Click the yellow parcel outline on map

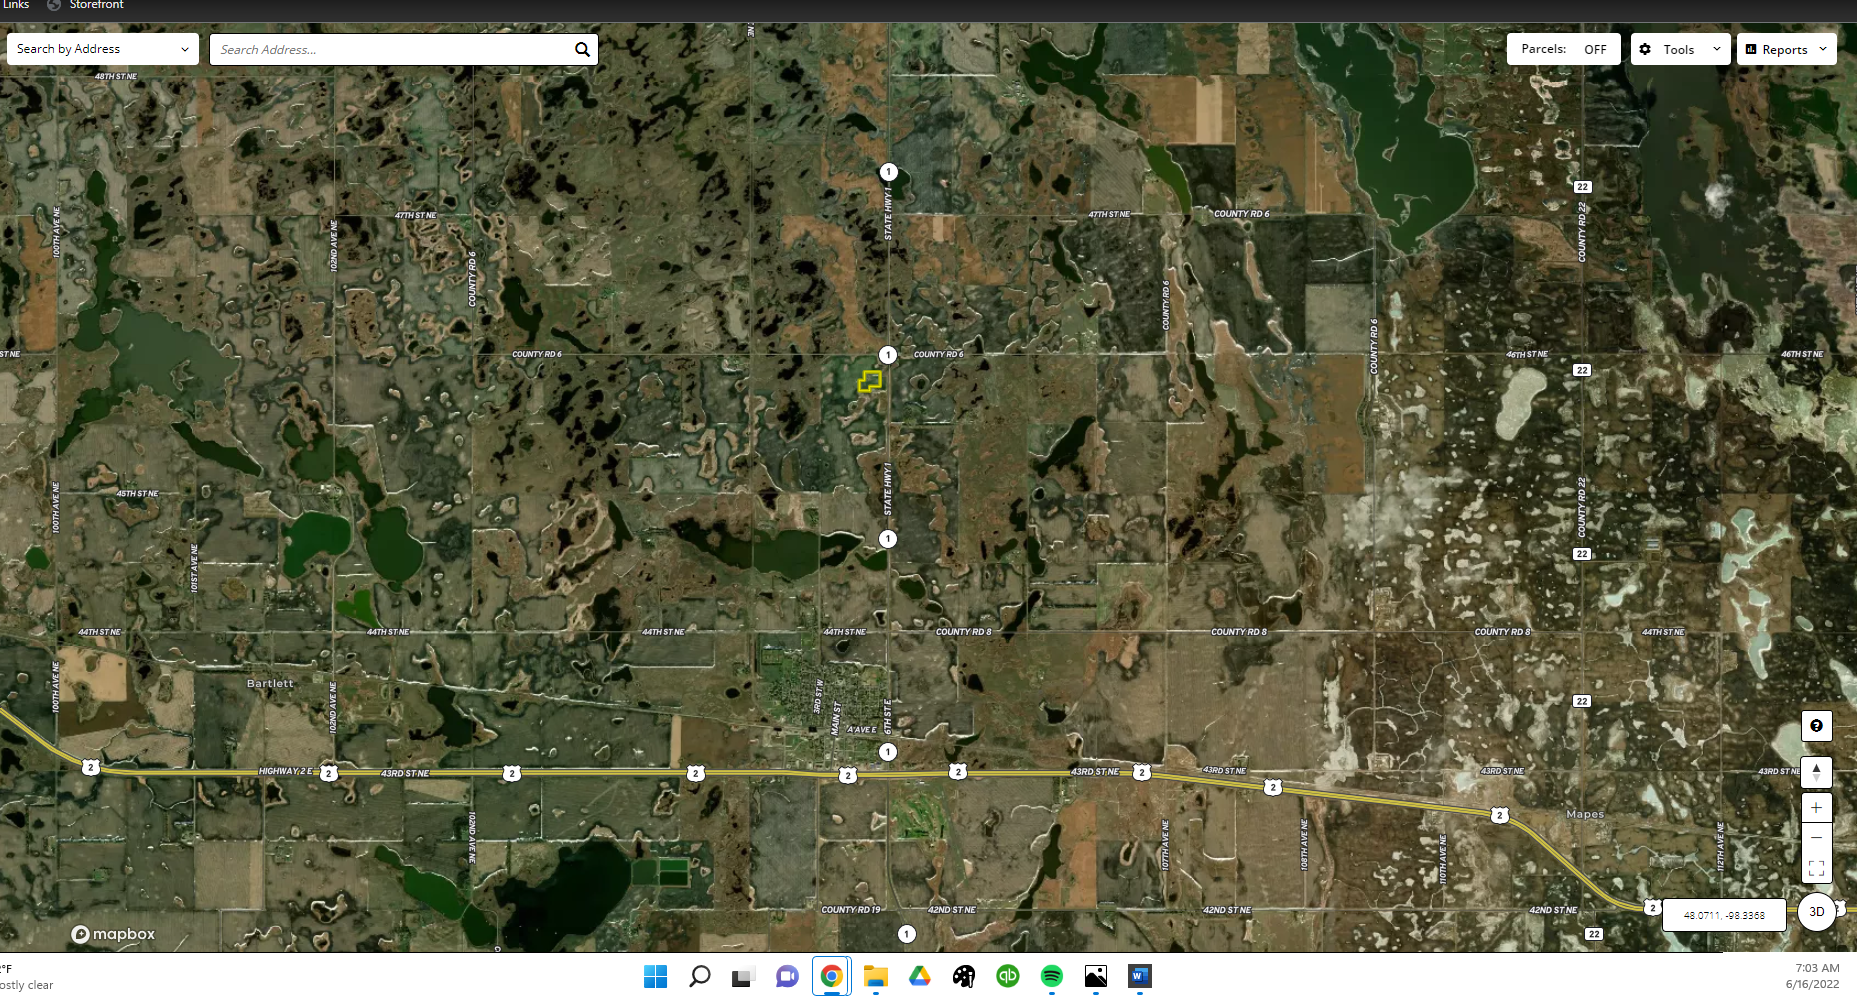pos(870,381)
